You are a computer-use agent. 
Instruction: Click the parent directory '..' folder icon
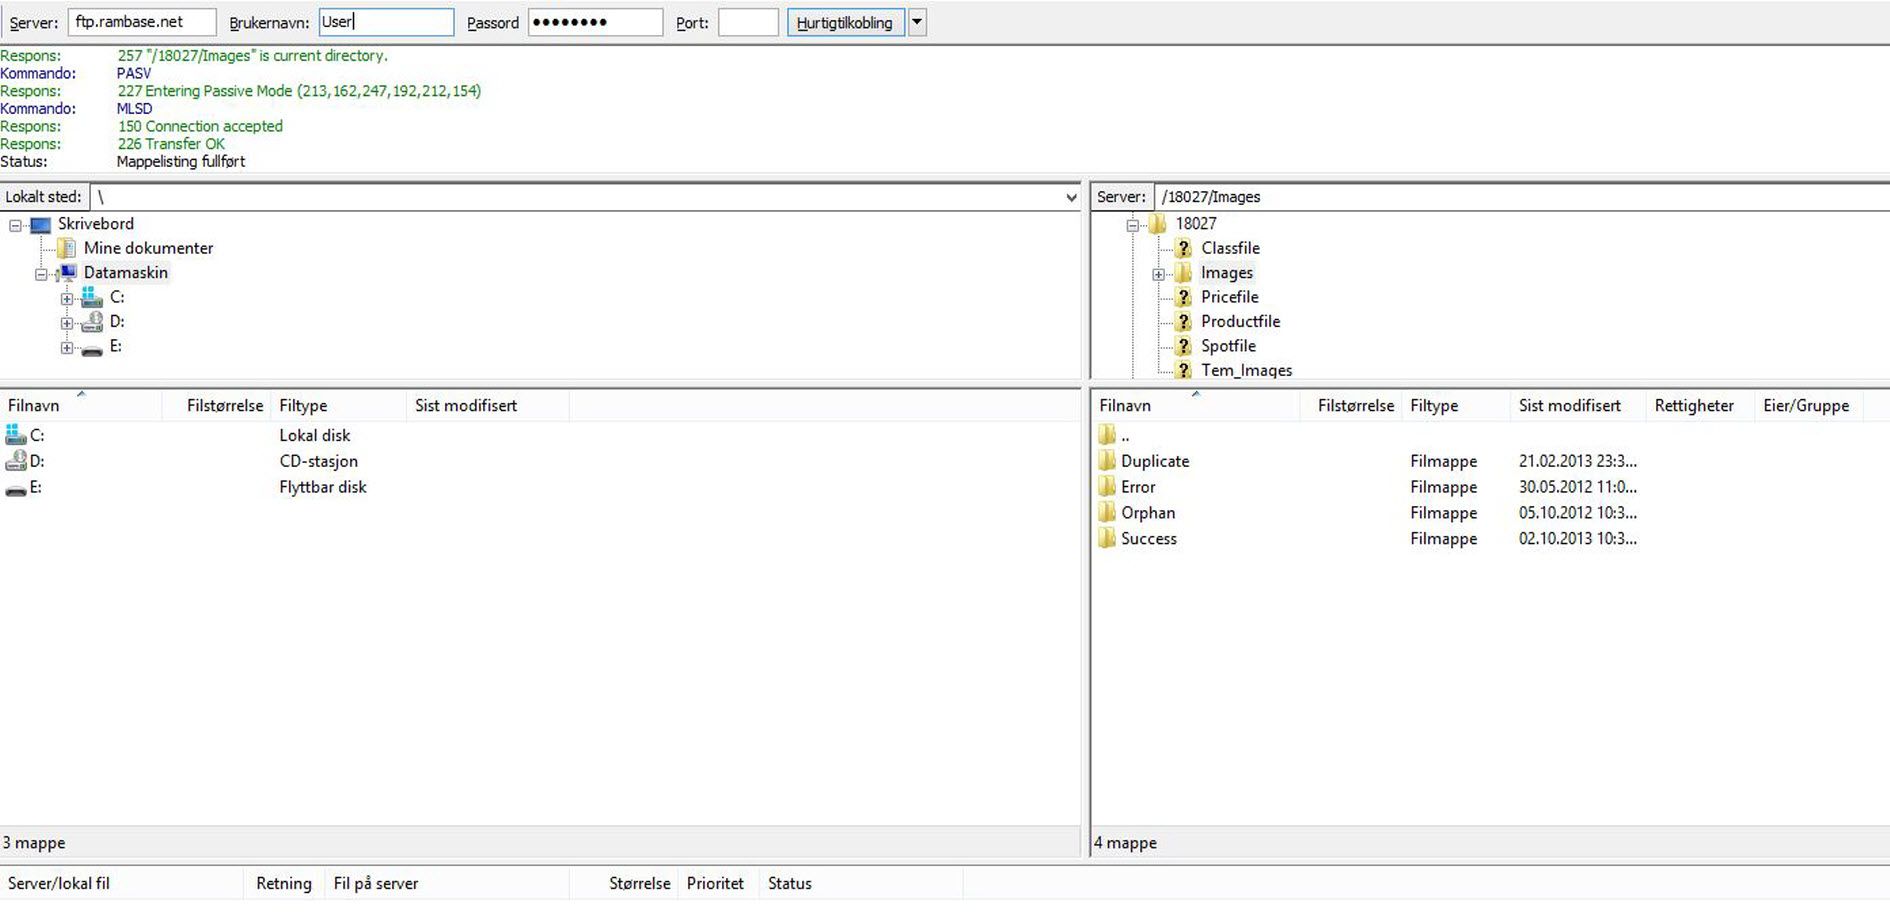[1107, 435]
